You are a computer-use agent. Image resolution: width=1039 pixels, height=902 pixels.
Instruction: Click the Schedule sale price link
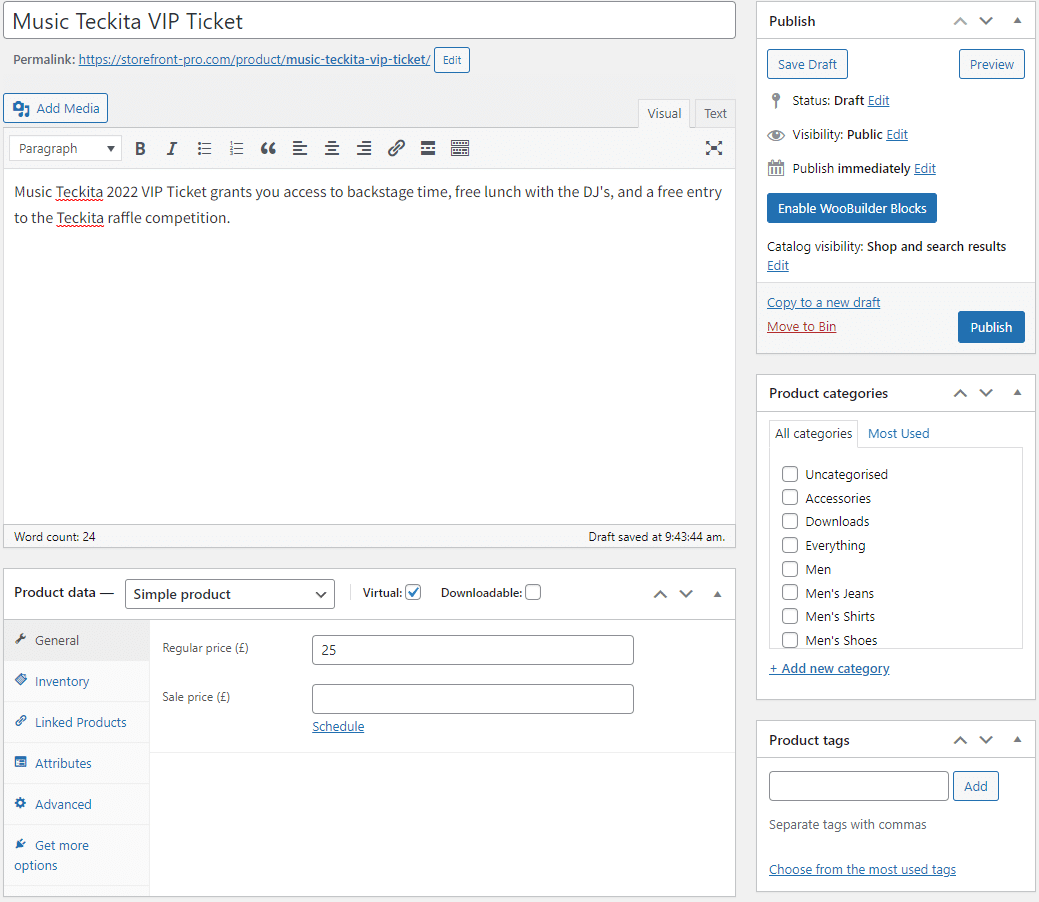pyautogui.click(x=338, y=726)
